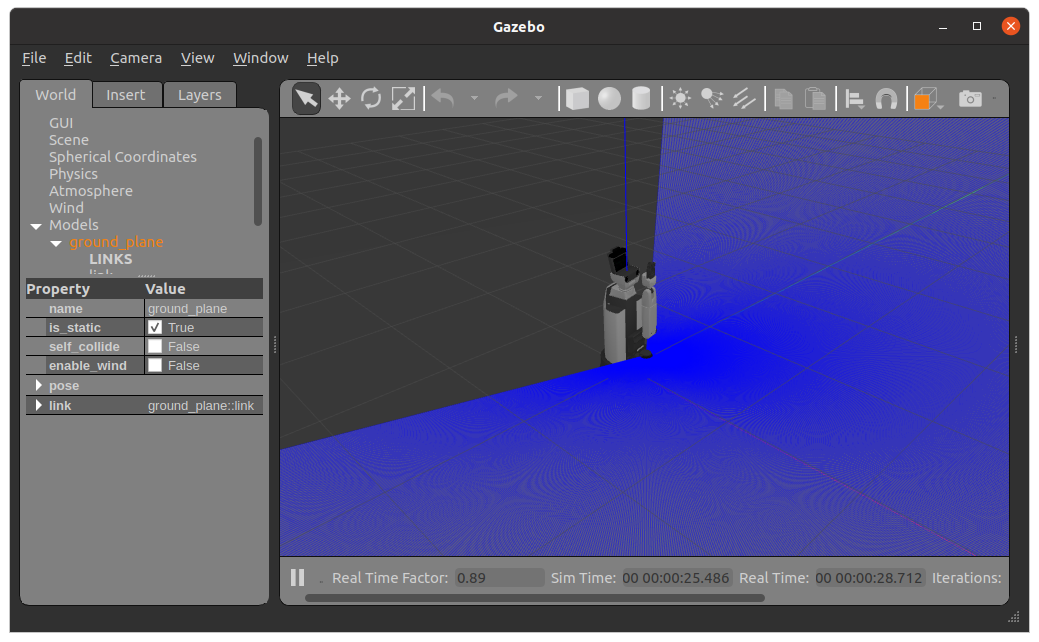Select the Scale mode tool
This screenshot has height=642, width=1039.
(403, 98)
